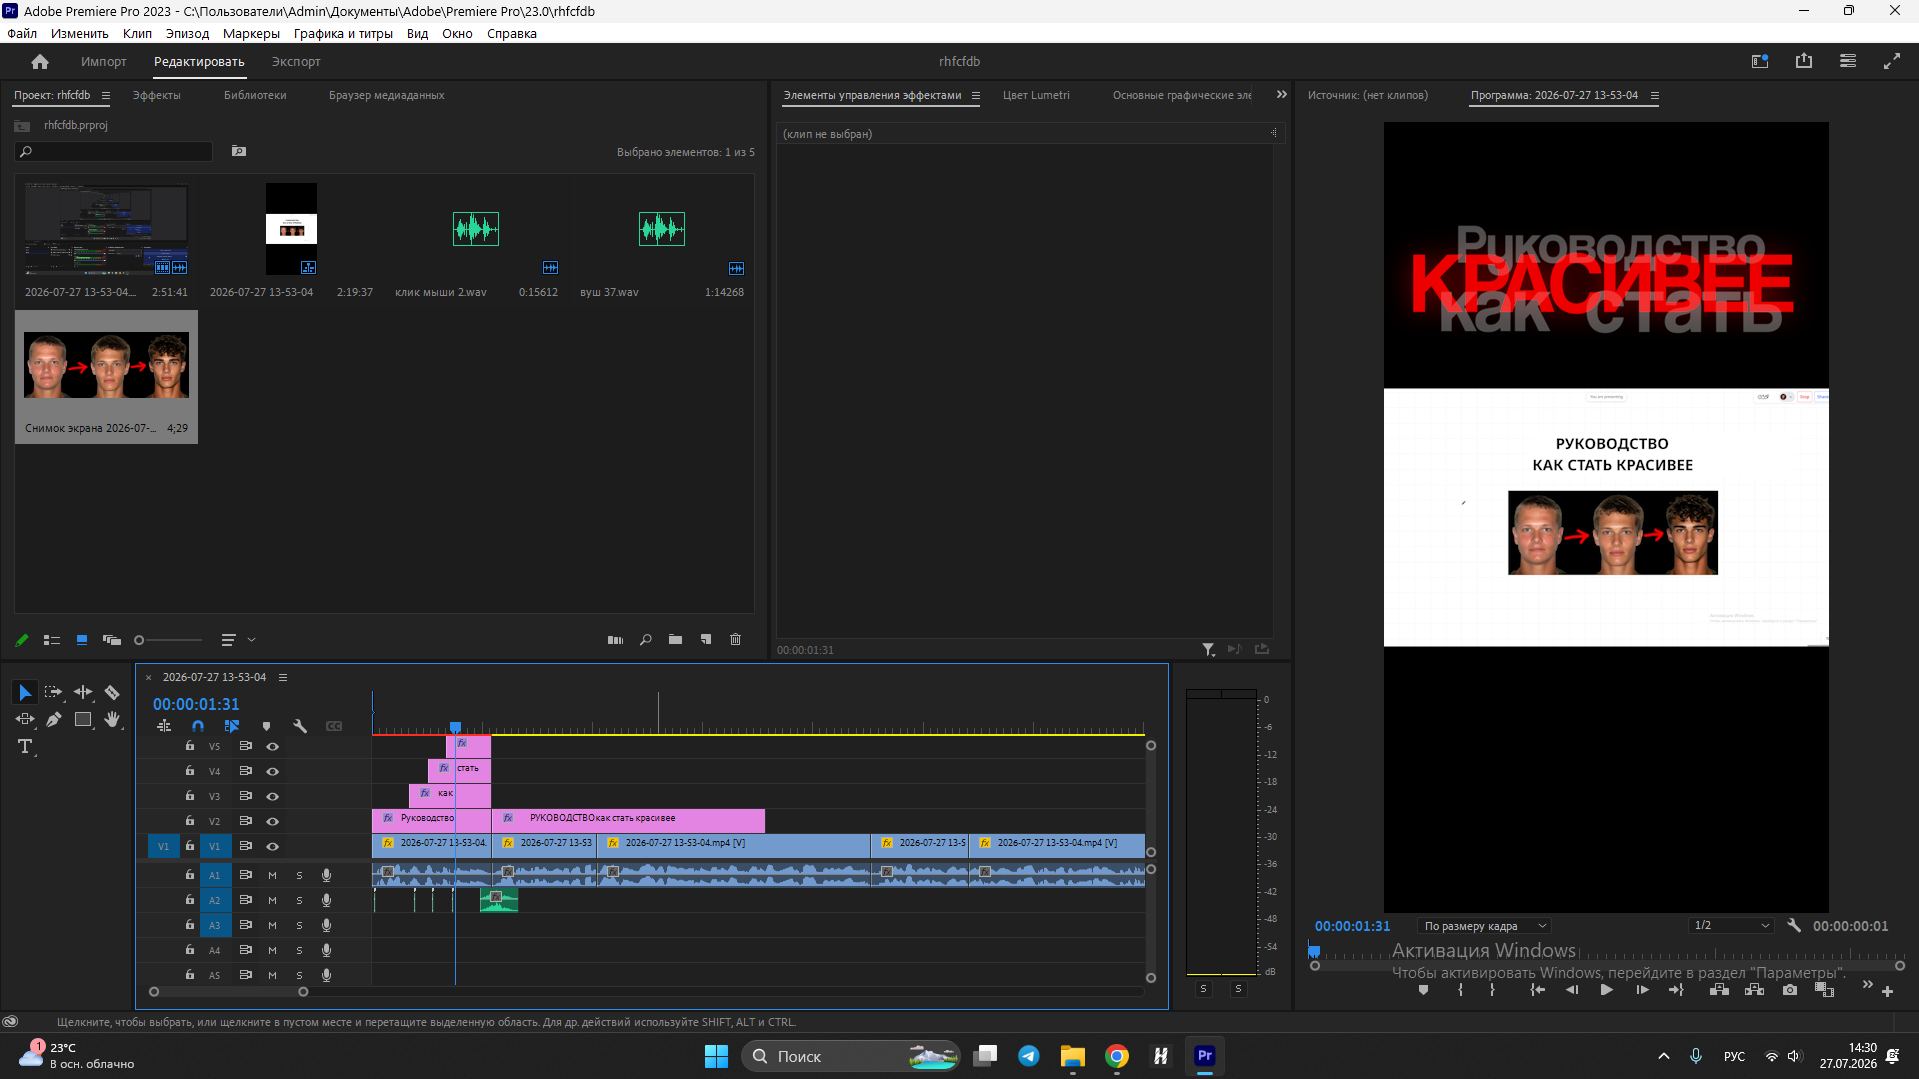Switch to the Эффекты tab
This screenshot has width=1919, height=1079.
pyautogui.click(x=156, y=95)
